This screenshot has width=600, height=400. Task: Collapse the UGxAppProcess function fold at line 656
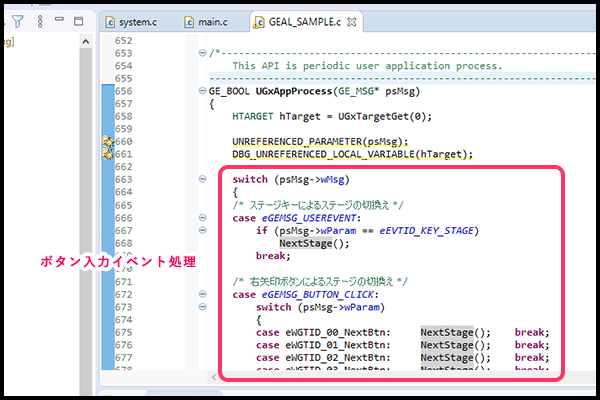(203, 91)
